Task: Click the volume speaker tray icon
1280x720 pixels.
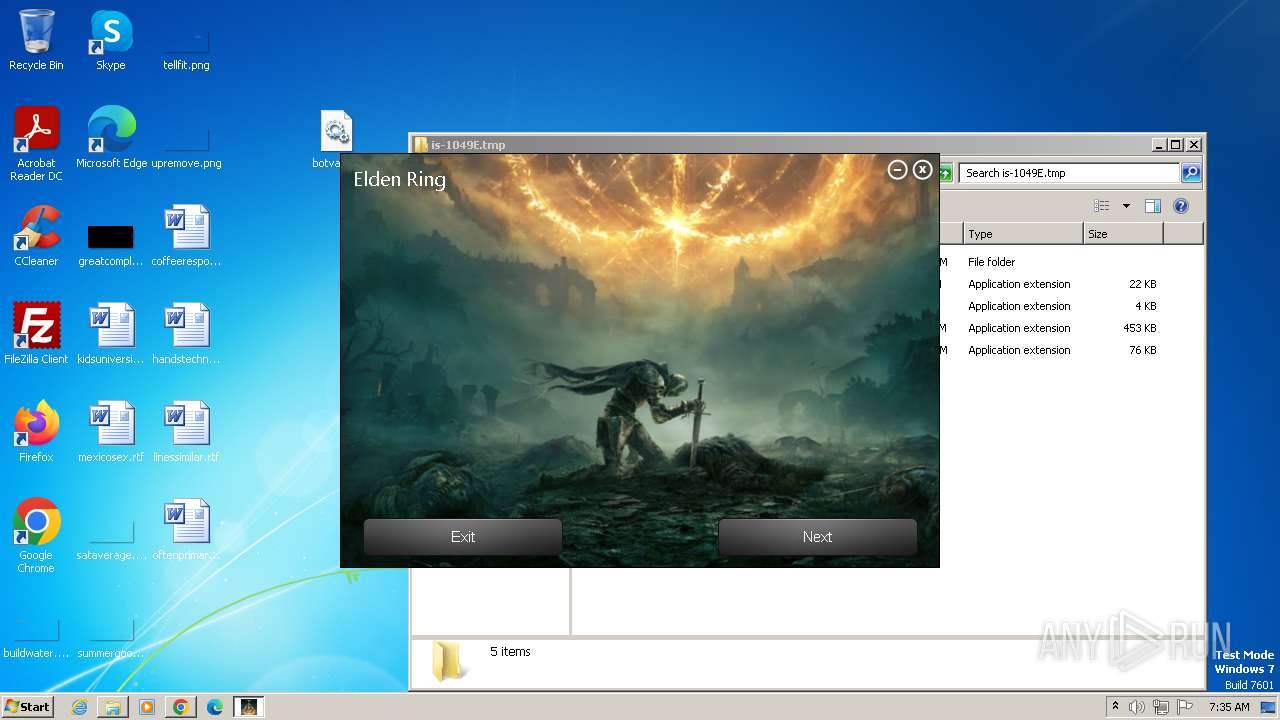Action: click(1137, 707)
